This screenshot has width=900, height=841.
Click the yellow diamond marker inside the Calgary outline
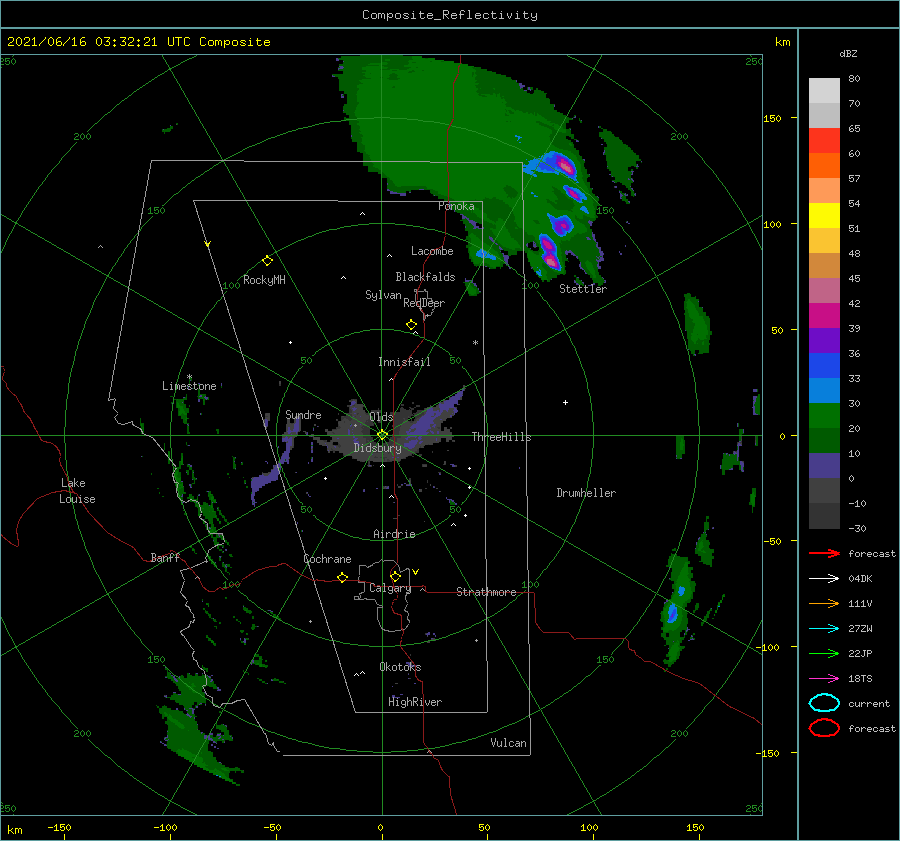[395, 576]
